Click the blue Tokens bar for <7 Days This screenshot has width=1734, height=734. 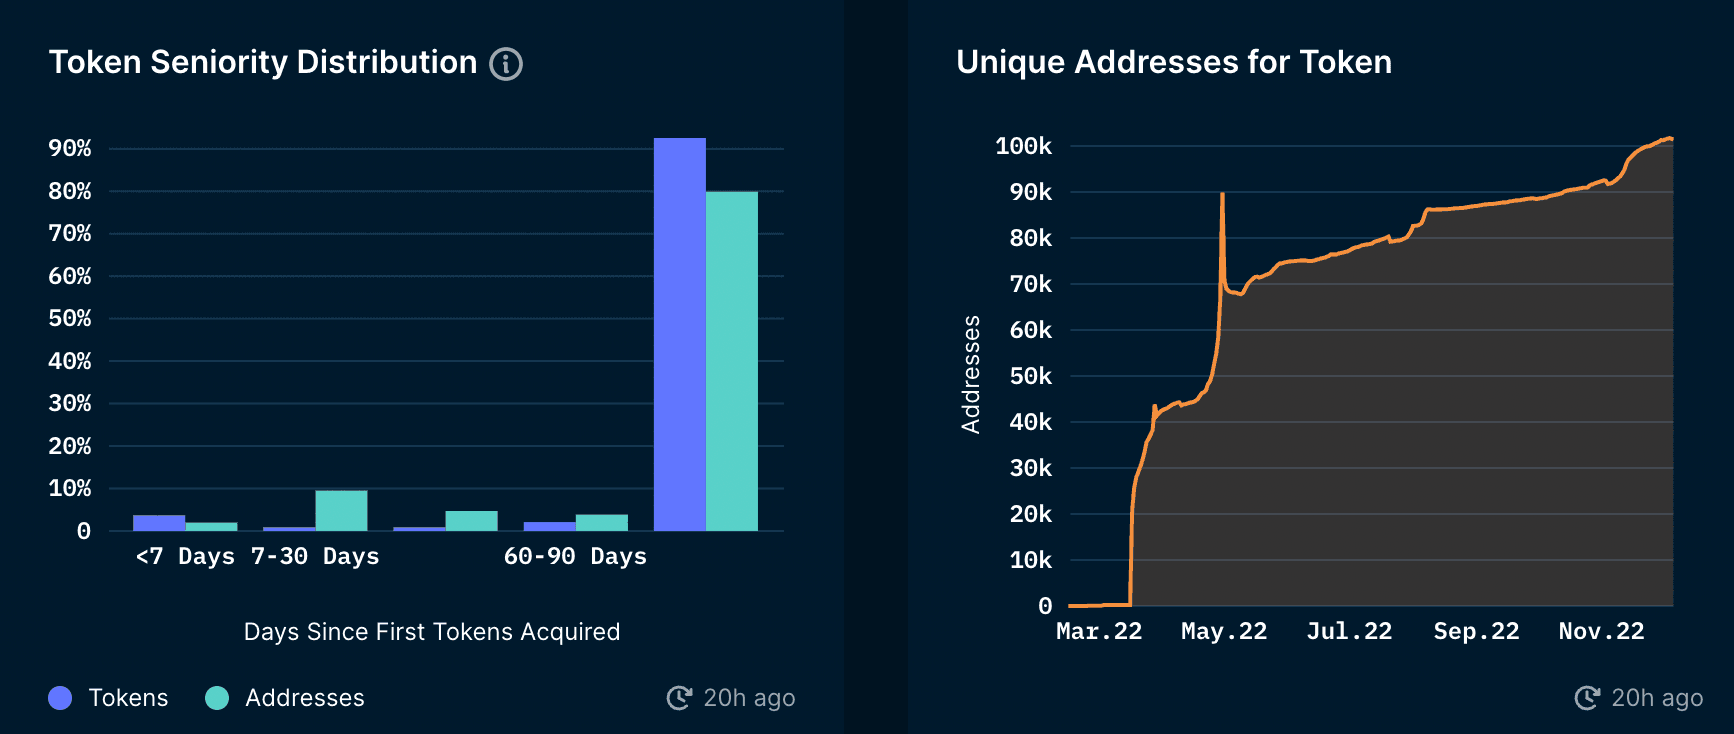(x=159, y=523)
